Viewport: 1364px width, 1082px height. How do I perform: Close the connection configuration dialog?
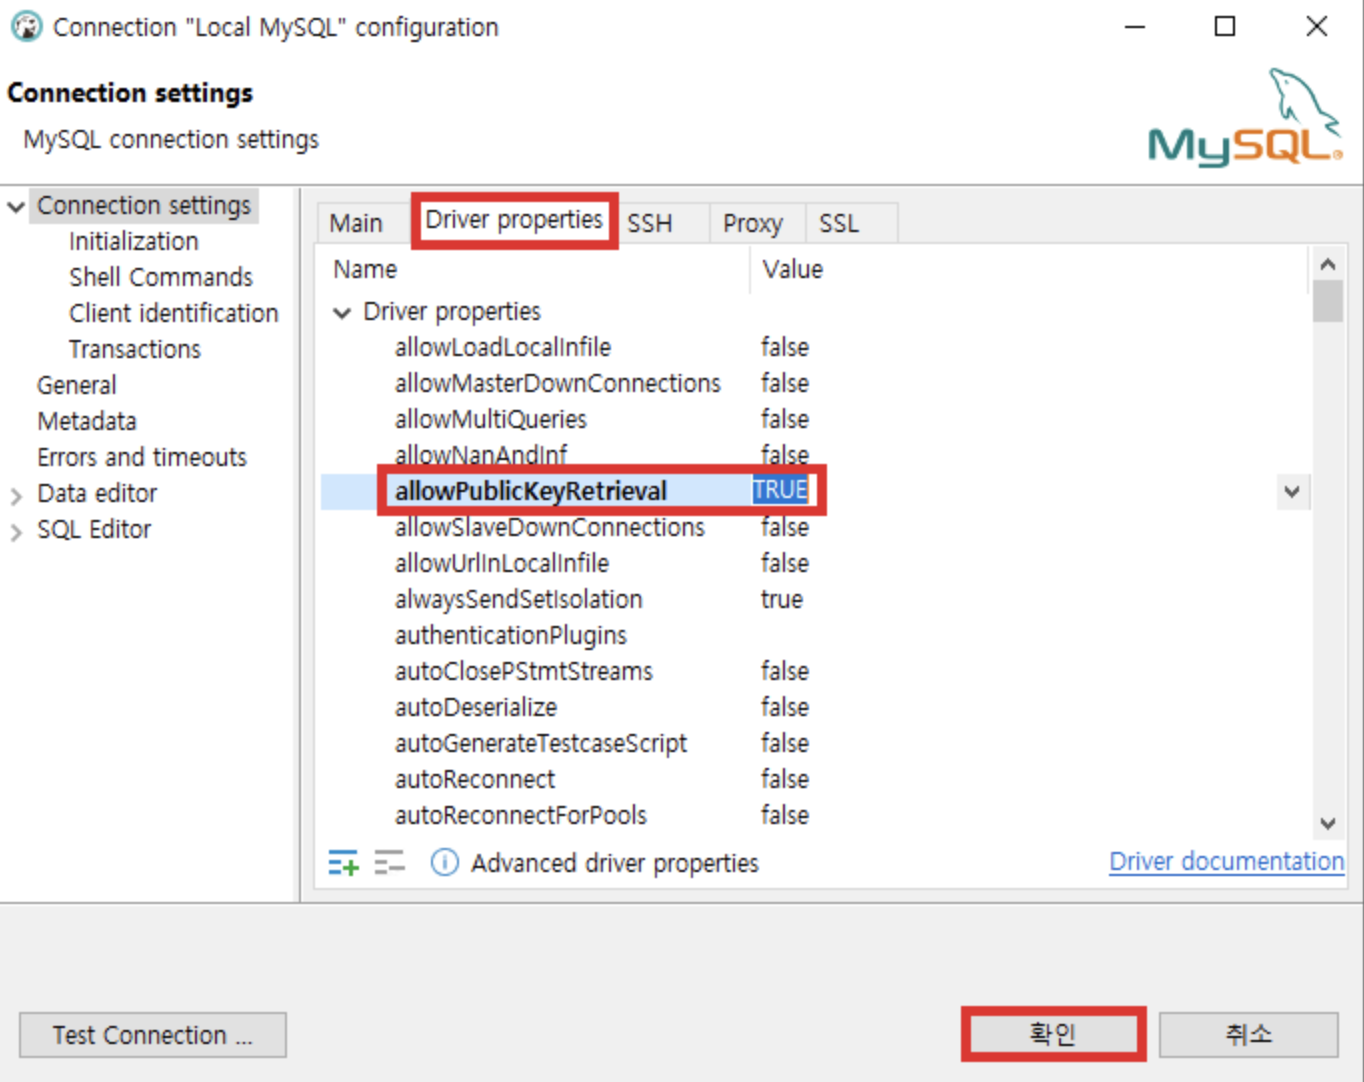click(1317, 27)
